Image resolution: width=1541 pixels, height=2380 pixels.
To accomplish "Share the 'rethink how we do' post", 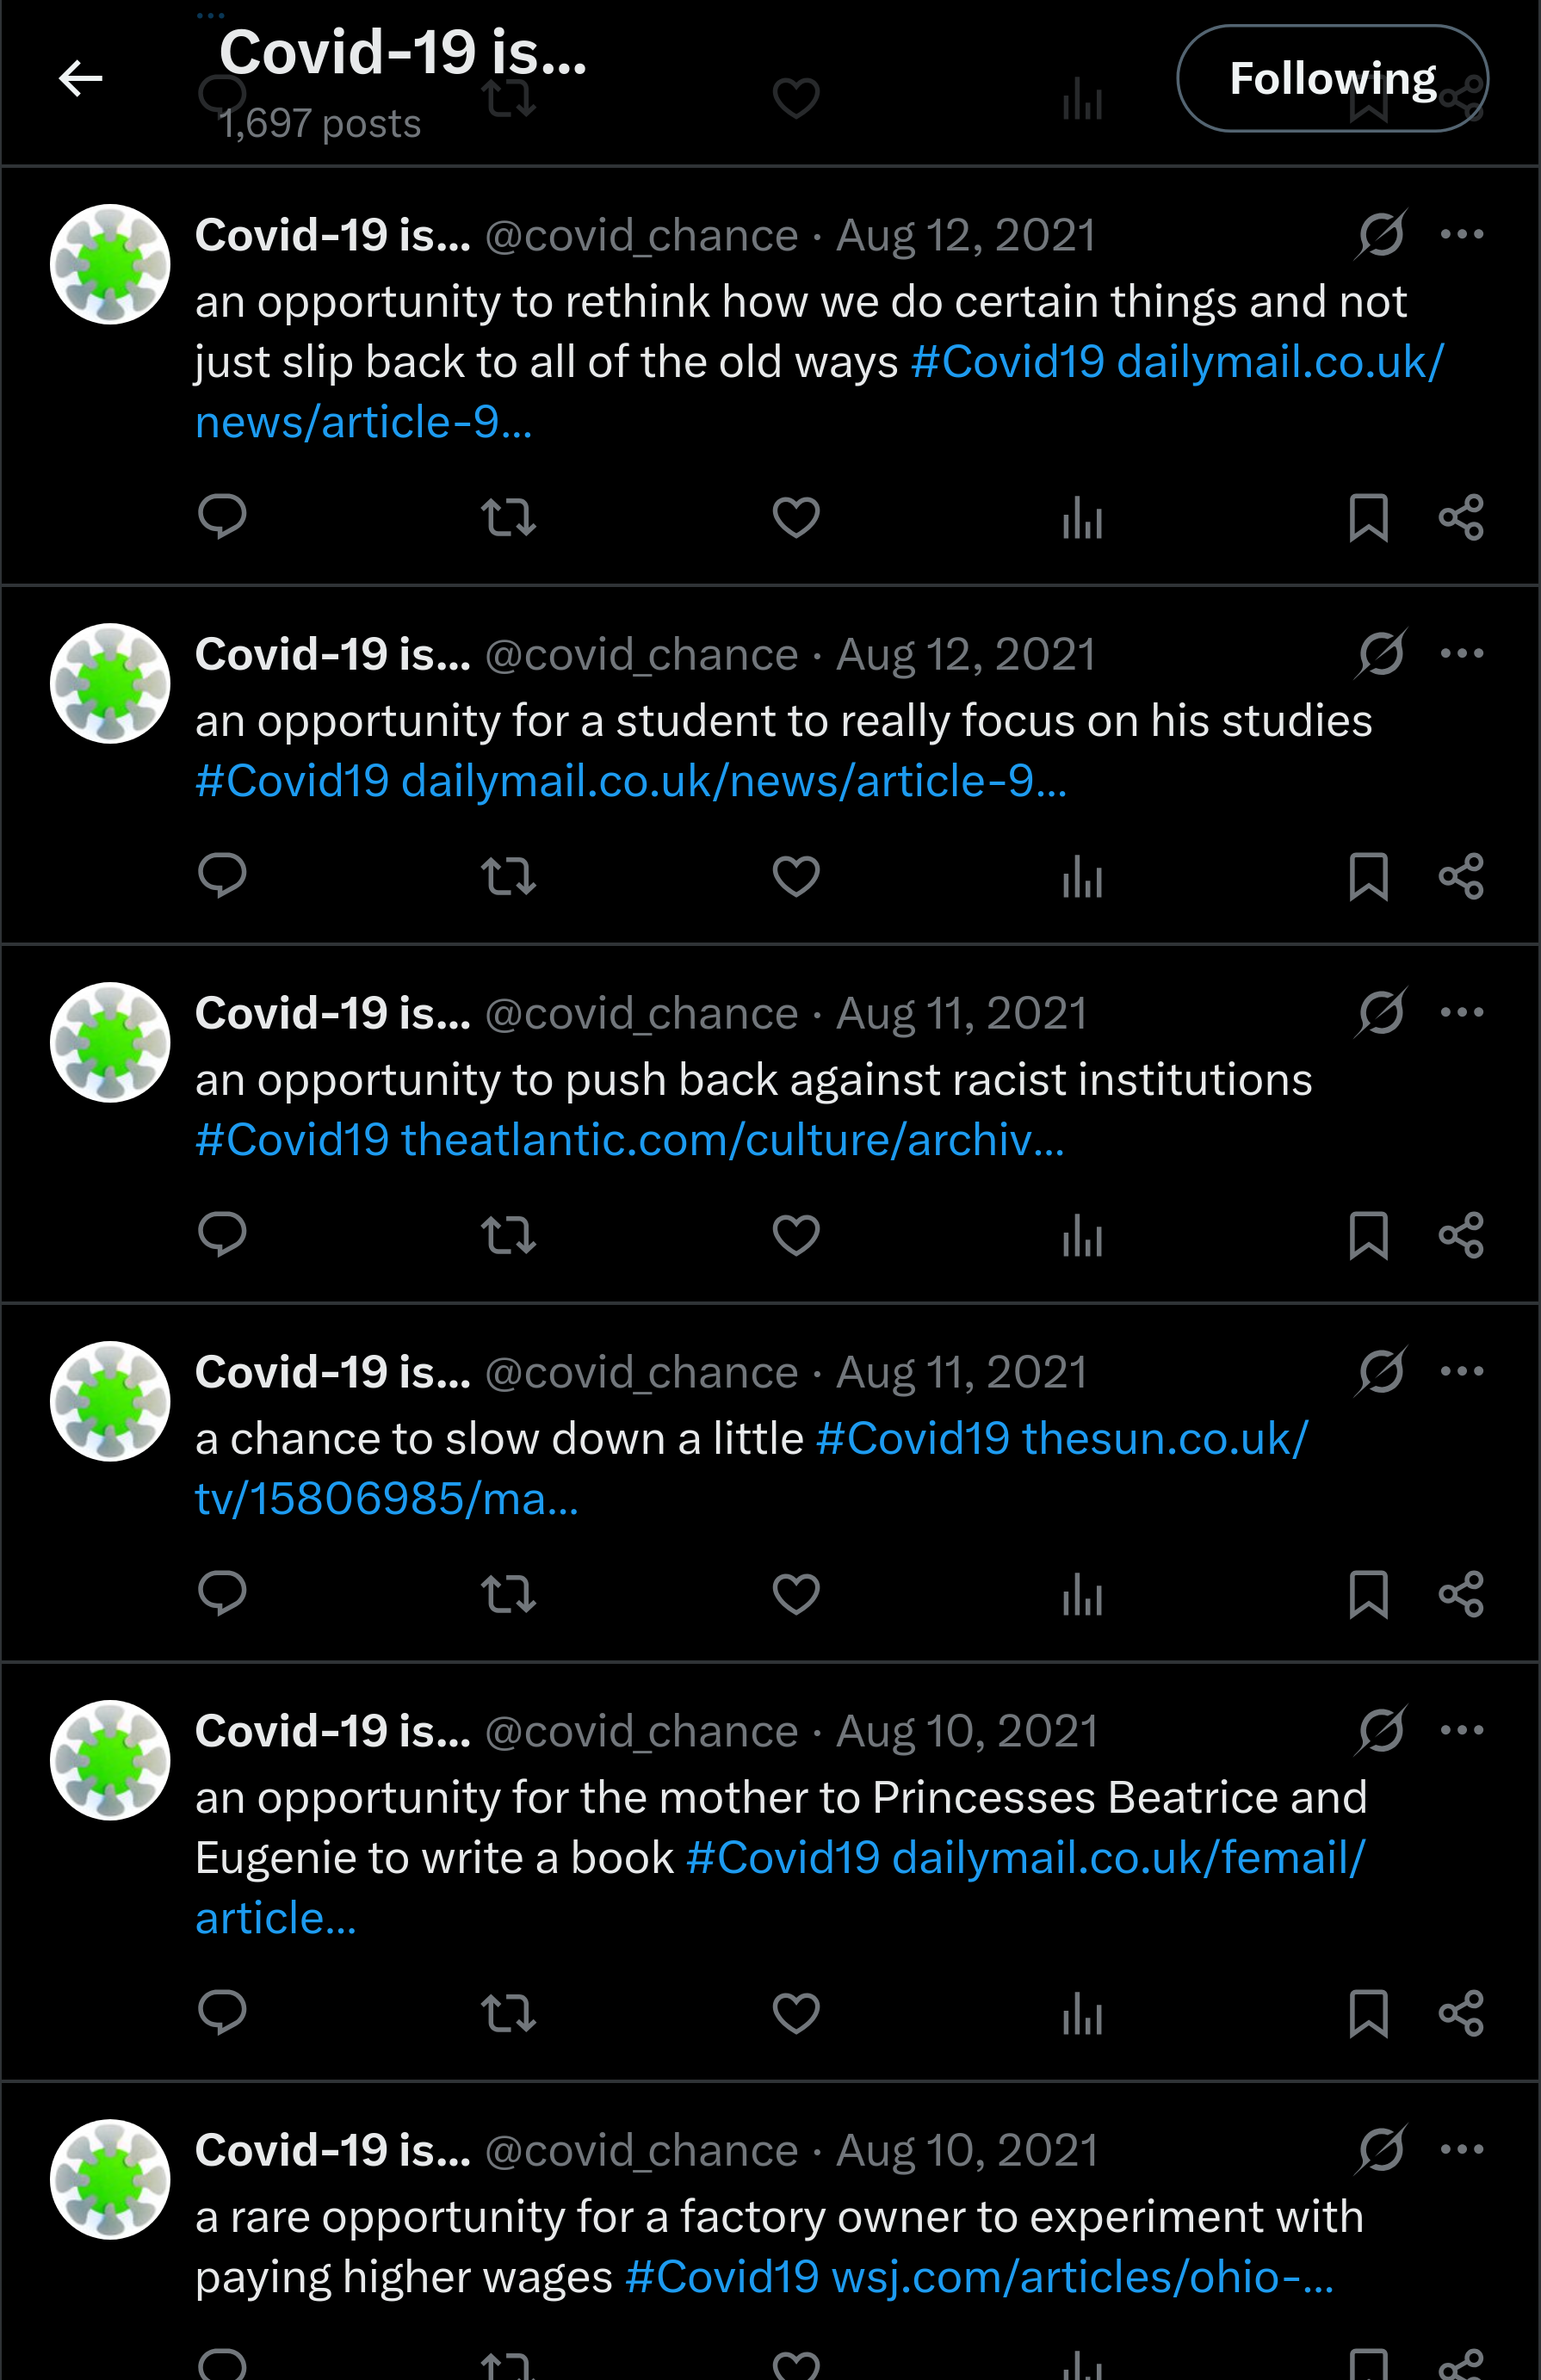I will 1461,517.
